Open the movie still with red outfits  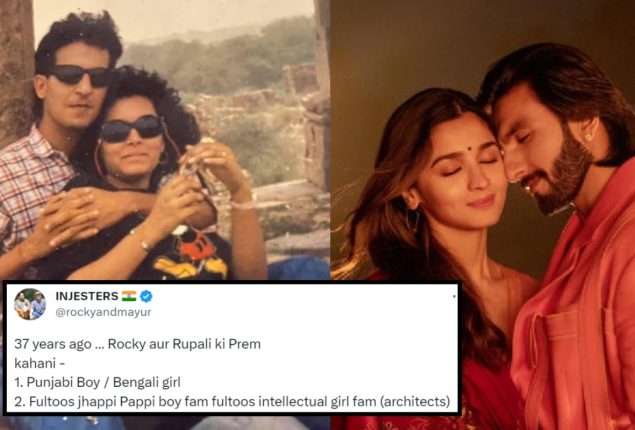pos(483,215)
